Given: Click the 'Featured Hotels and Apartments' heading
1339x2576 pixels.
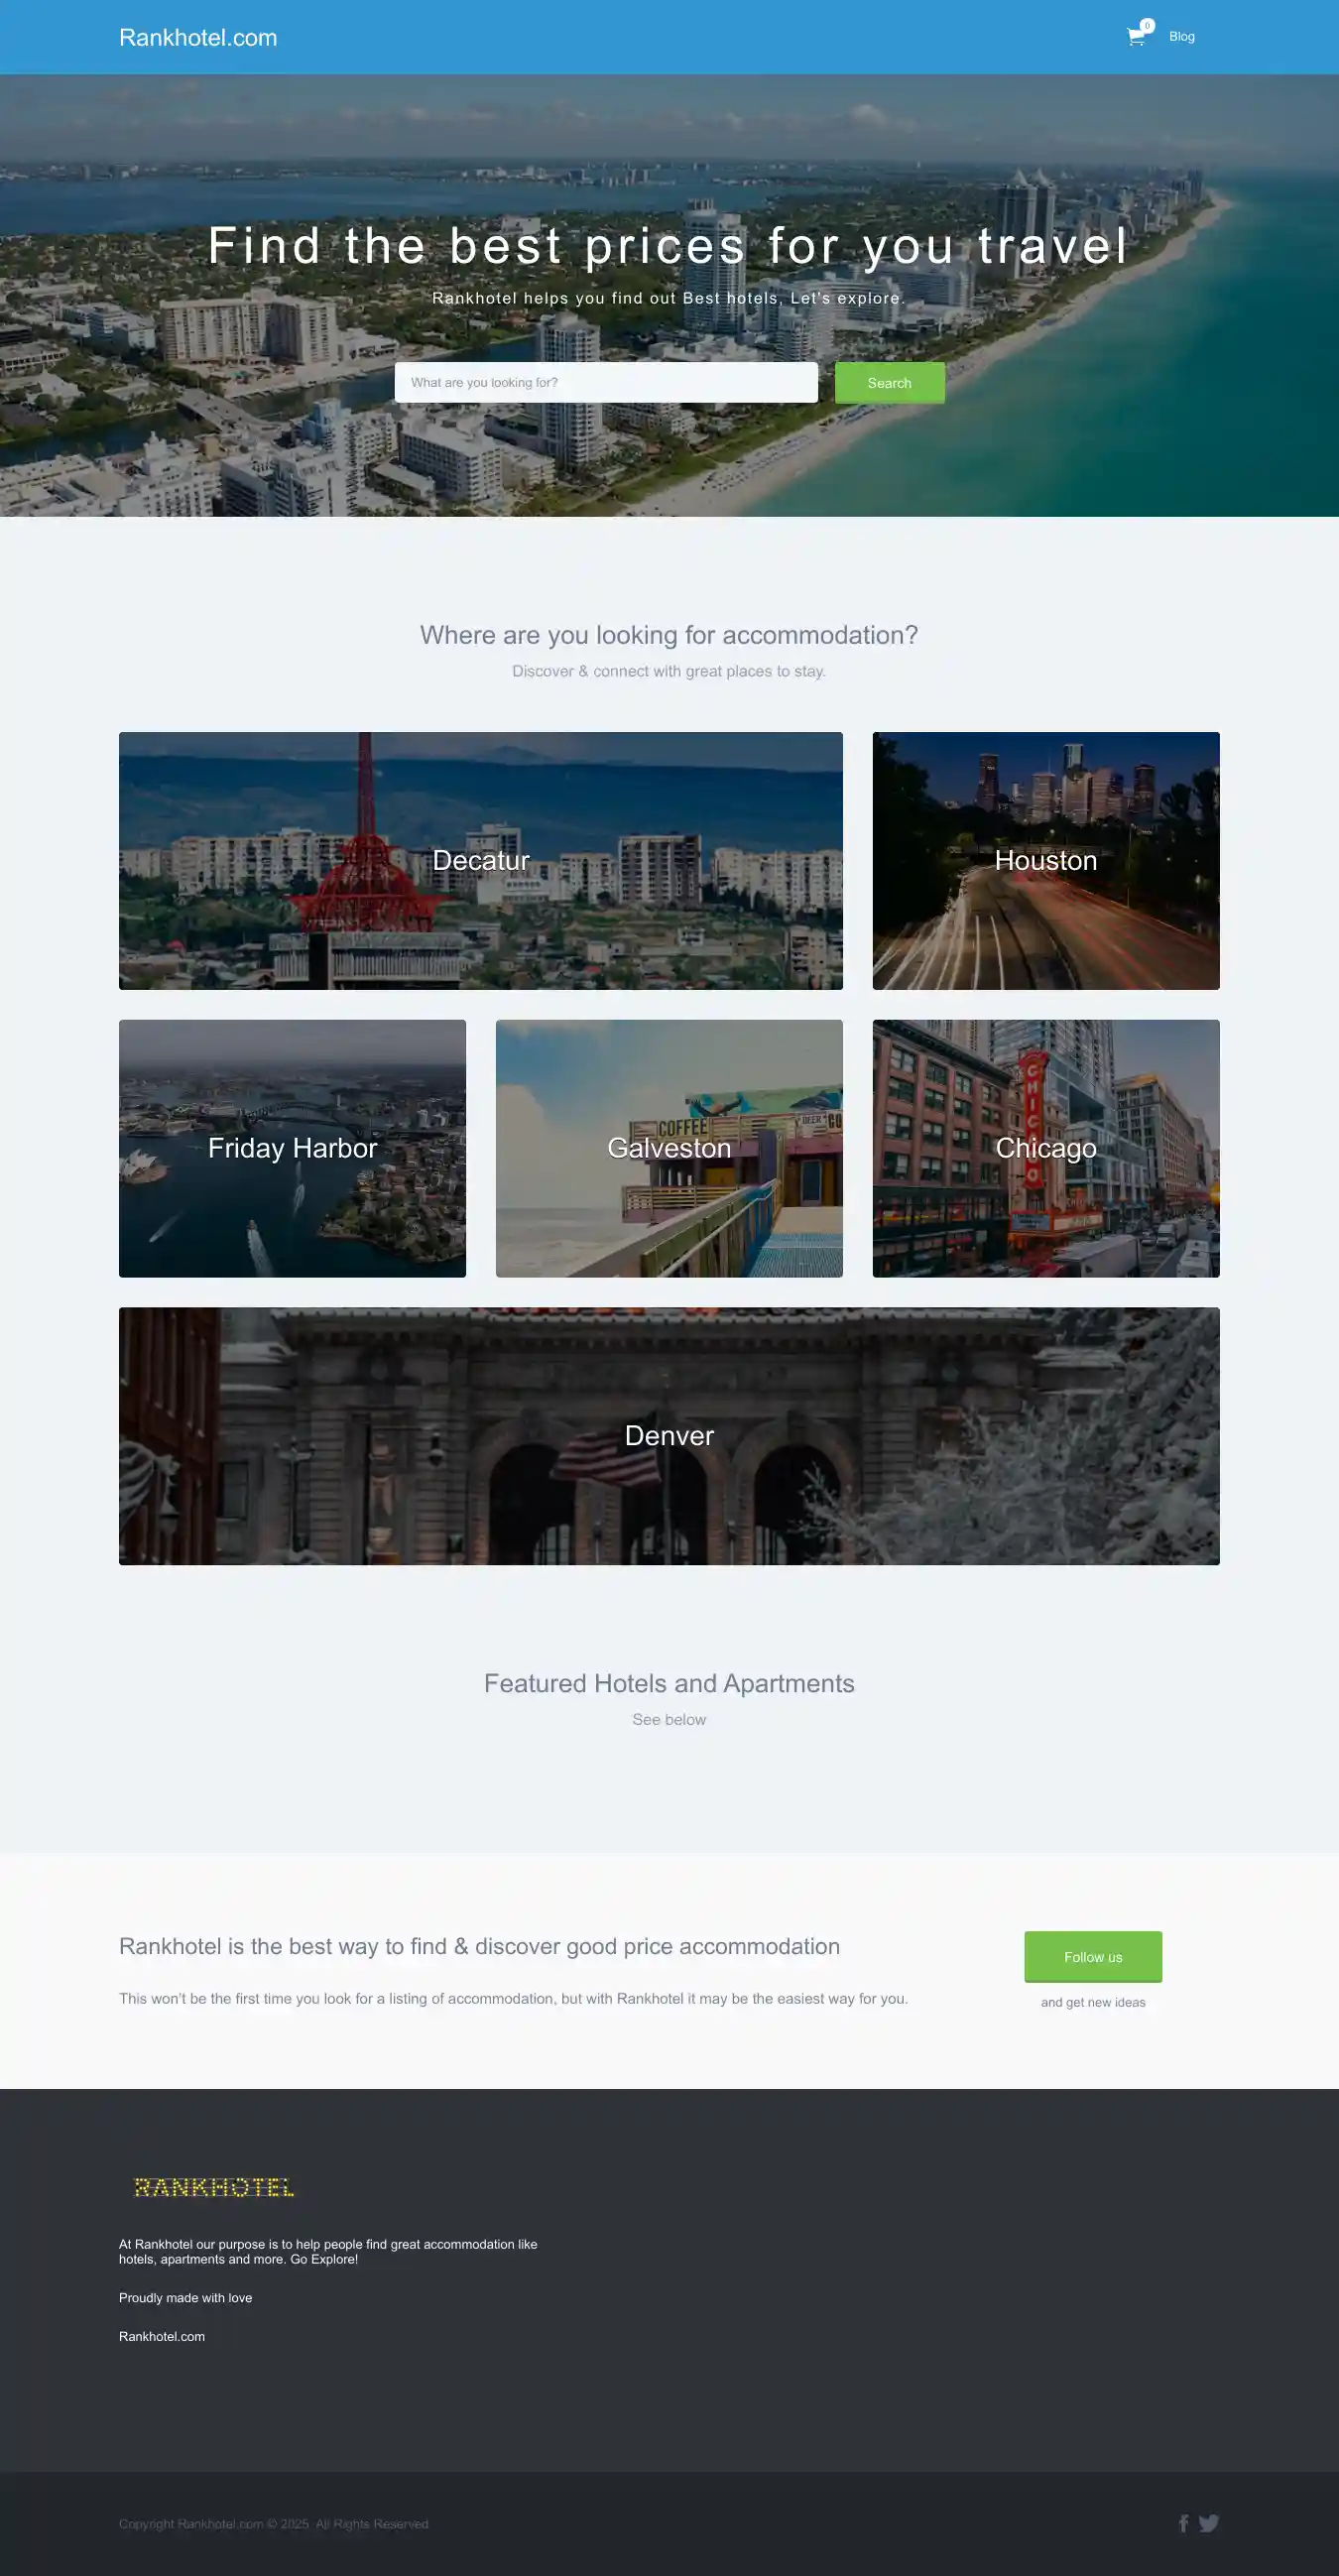Looking at the screenshot, I should click(669, 1683).
